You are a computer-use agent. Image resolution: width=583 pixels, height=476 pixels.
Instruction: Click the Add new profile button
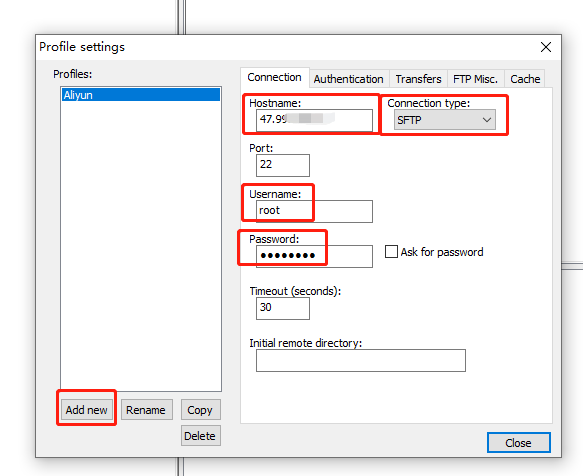87,409
